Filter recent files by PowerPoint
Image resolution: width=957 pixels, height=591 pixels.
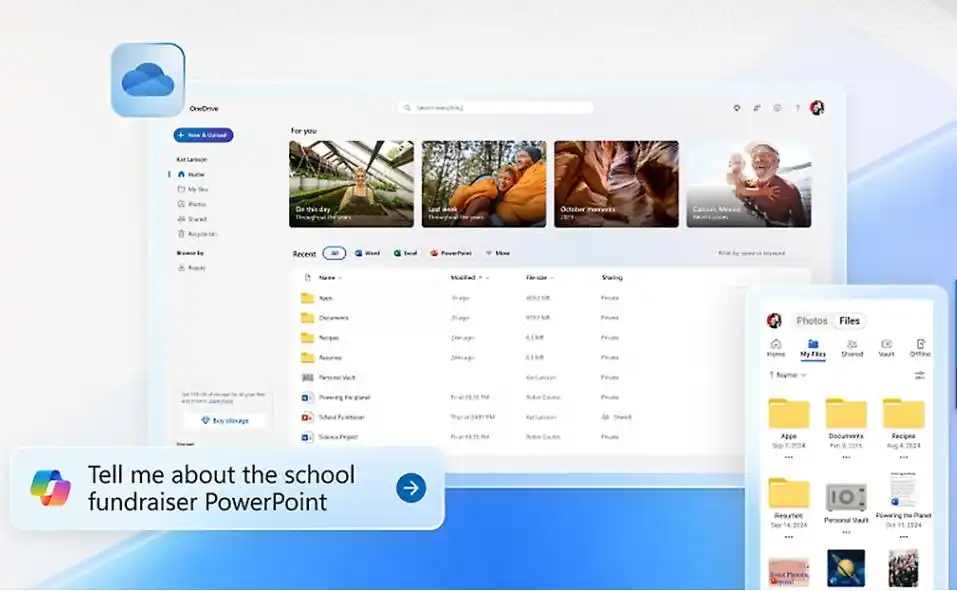450,253
